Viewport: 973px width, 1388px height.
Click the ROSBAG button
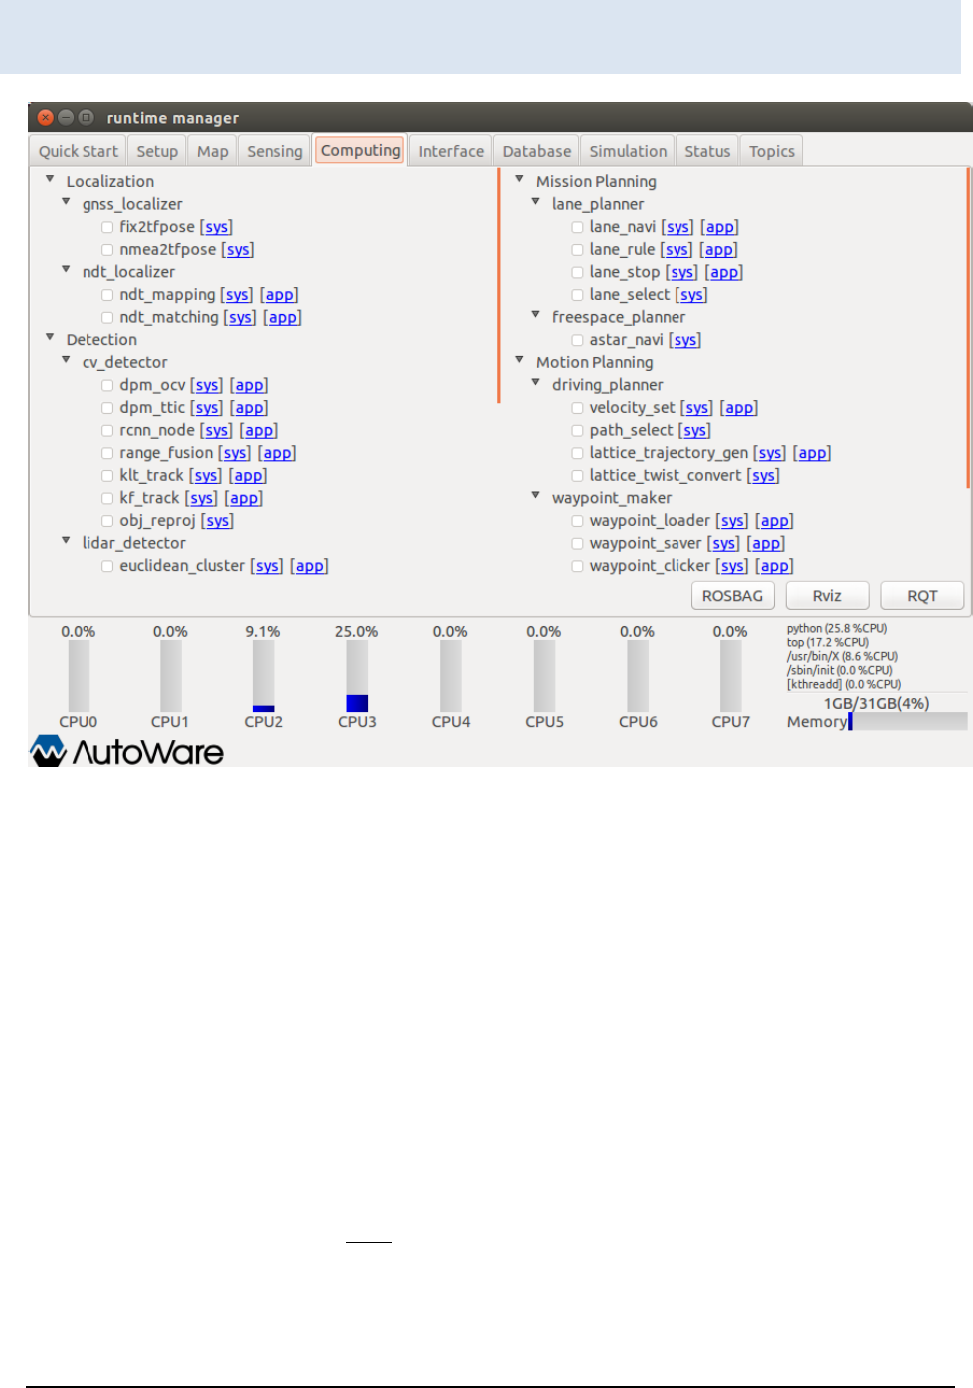732,595
